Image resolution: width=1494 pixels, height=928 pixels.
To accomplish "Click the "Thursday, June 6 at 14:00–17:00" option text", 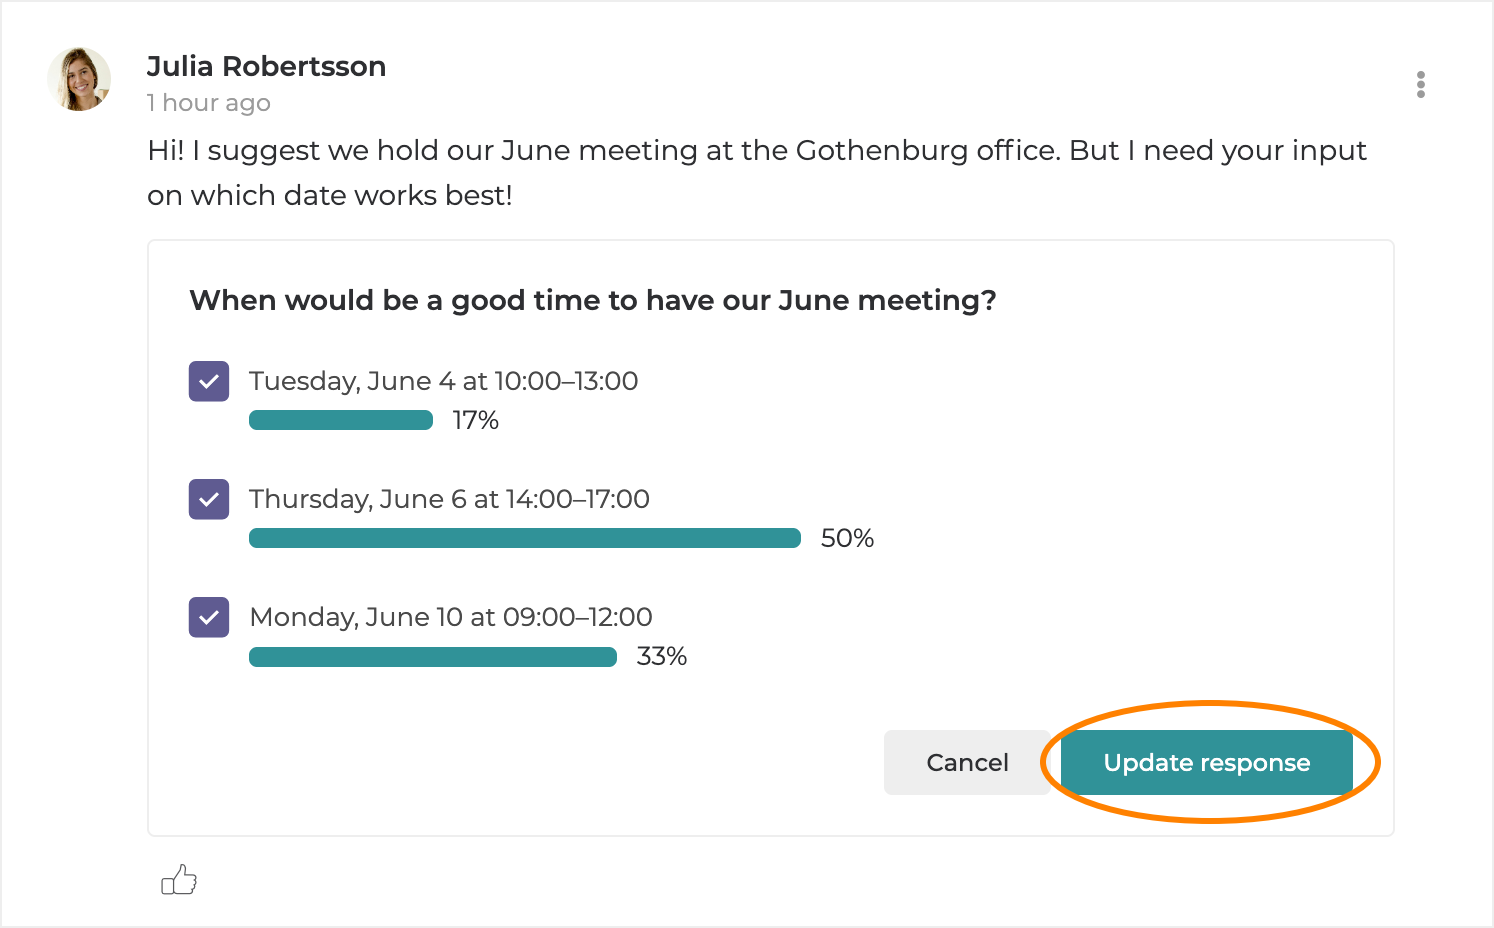I will point(449,499).
